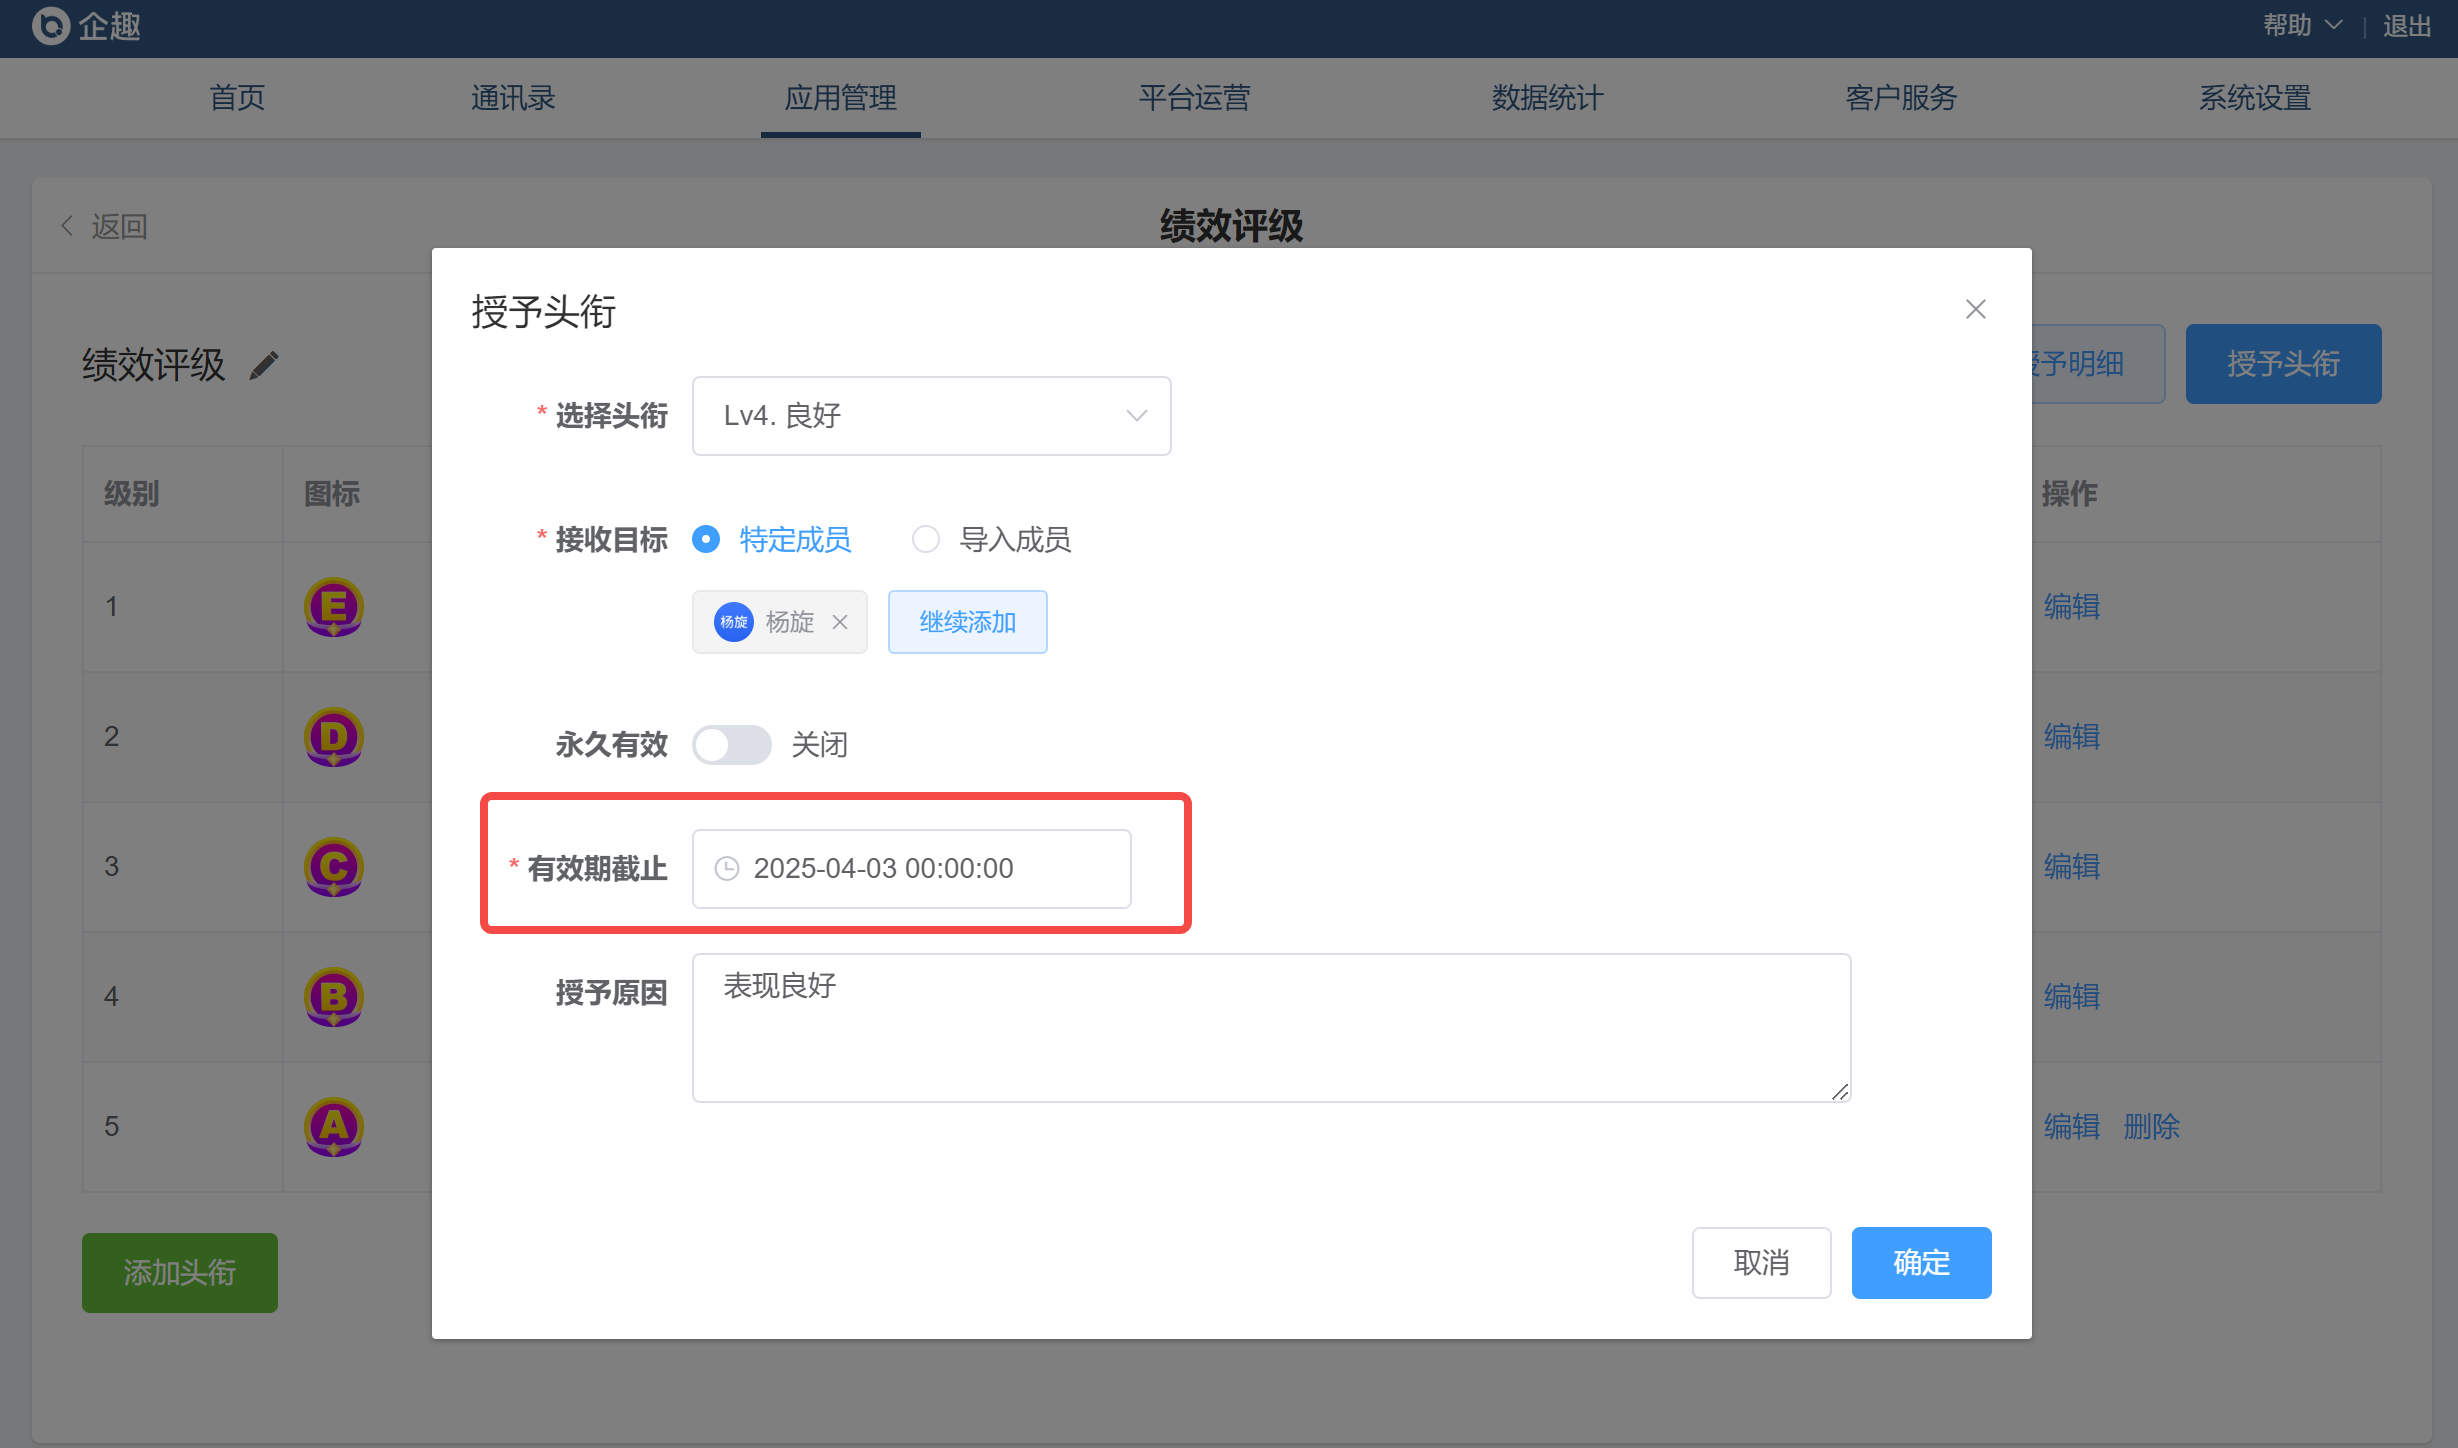This screenshot has width=2458, height=1448.
Task: Click the 返回 back chevron
Action: 68,226
